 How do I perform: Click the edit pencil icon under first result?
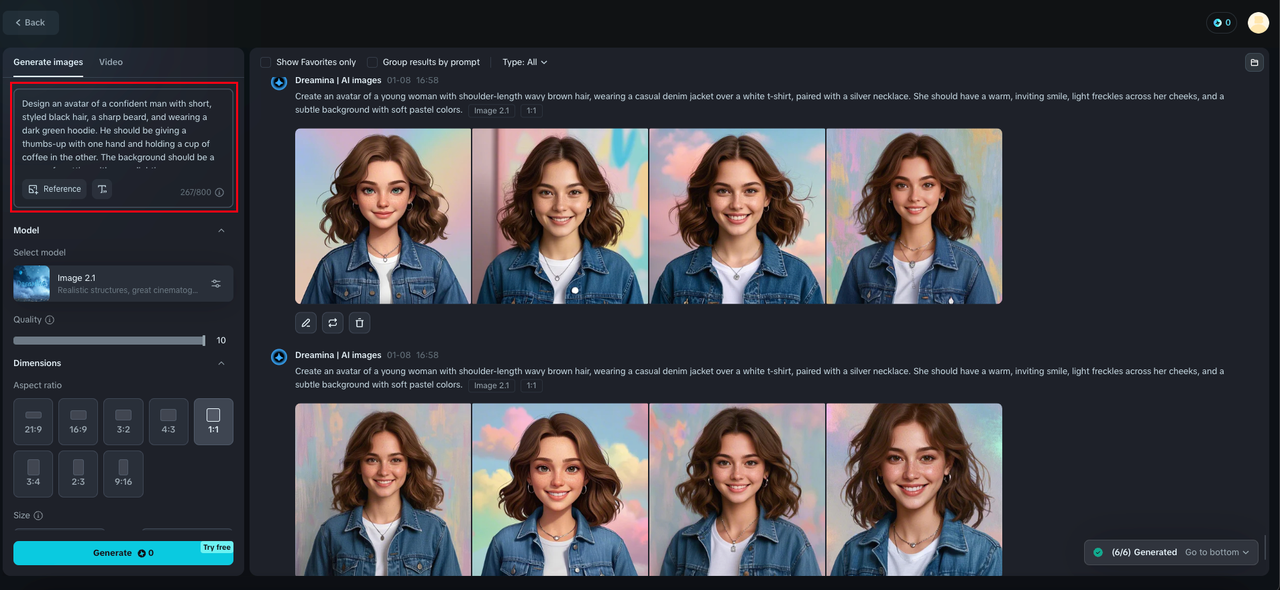[x=306, y=323]
